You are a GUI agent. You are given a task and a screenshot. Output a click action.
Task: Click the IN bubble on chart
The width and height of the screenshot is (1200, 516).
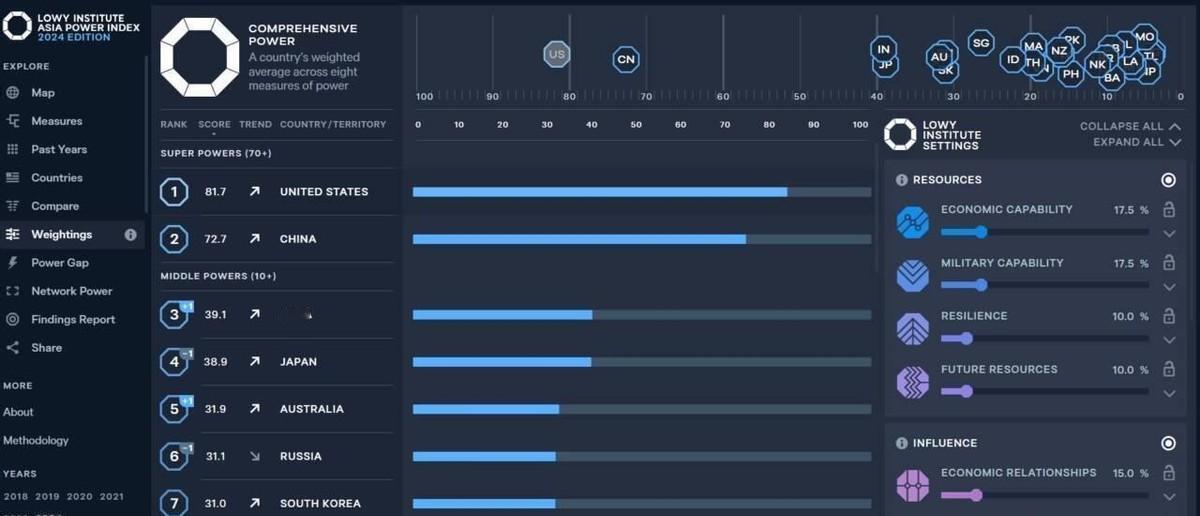pyautogui.click(x=883, y=49)
